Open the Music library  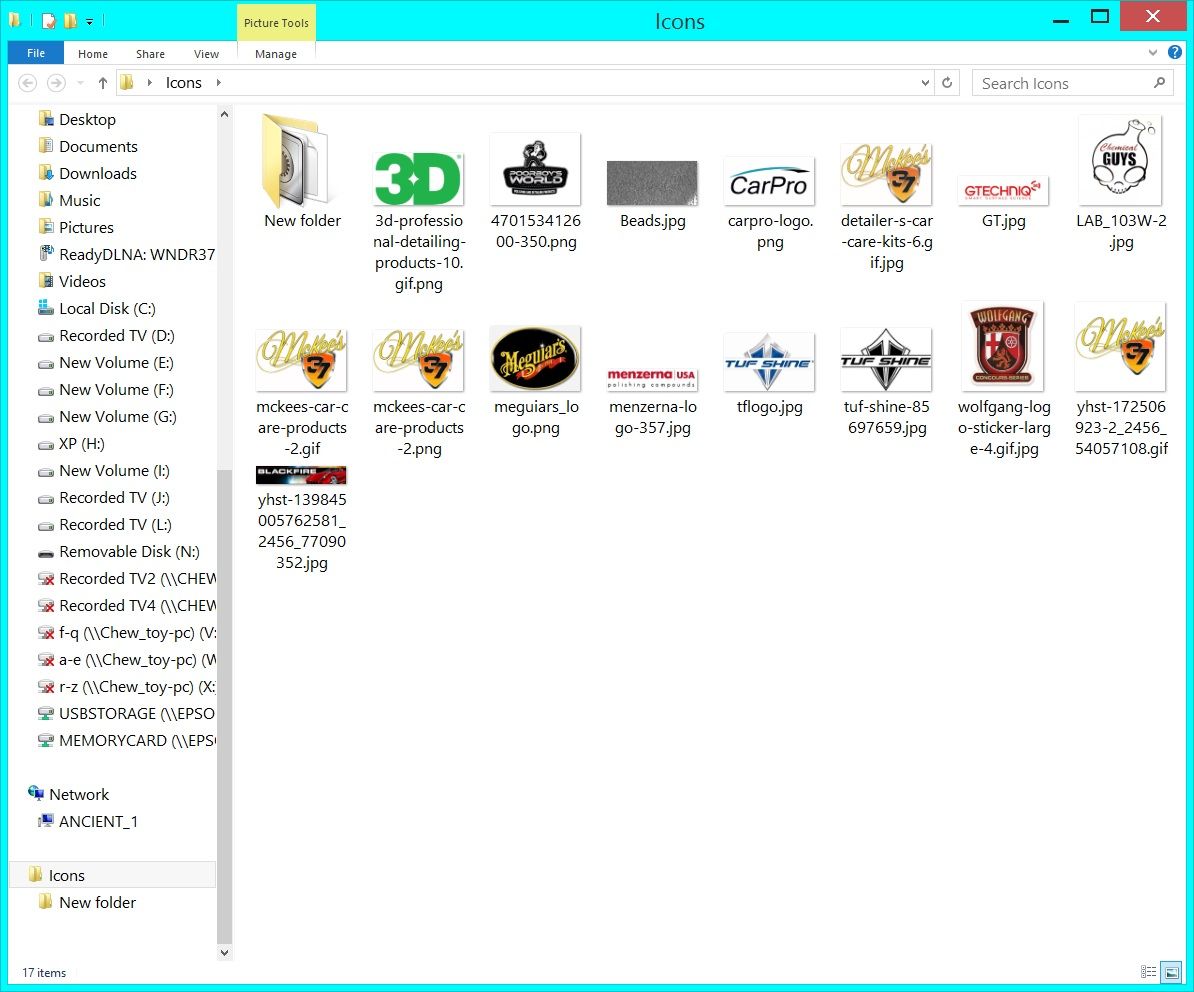point(79,200)
